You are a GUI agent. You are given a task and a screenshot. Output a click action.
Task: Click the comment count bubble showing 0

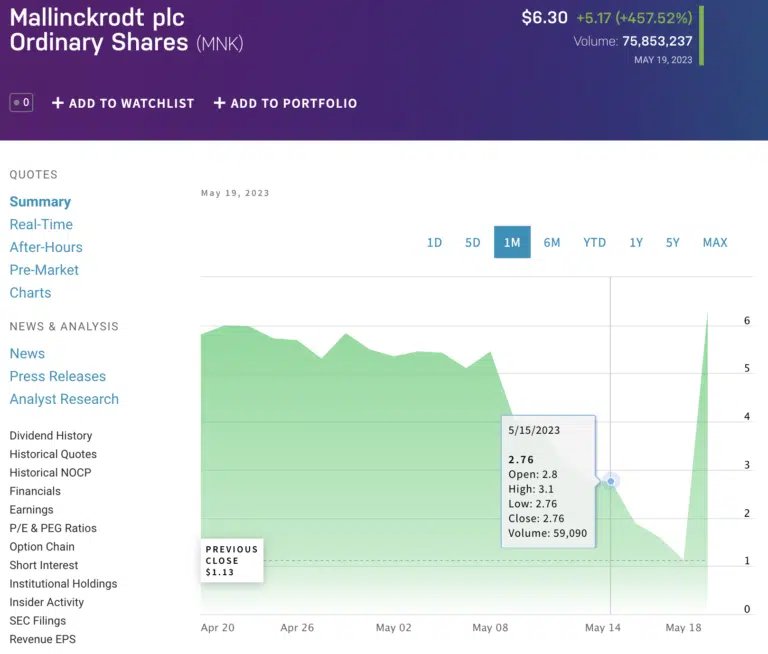click(x=22, y=103)
